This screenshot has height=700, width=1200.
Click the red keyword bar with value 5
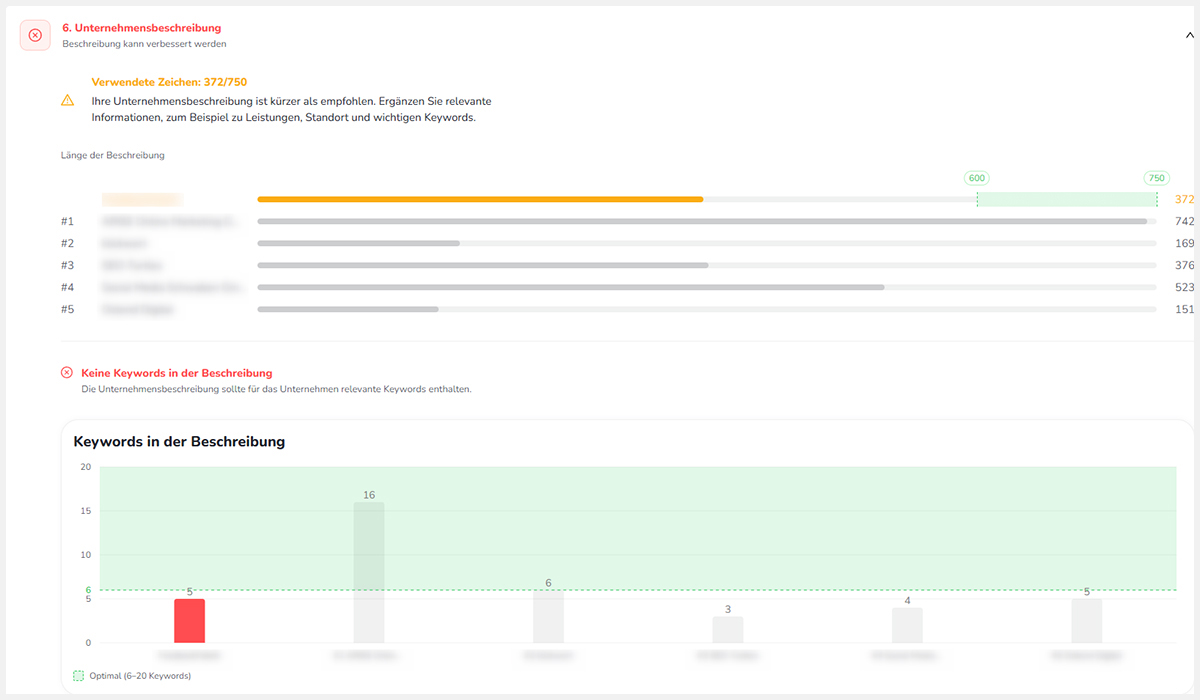[x=189, y=621]
